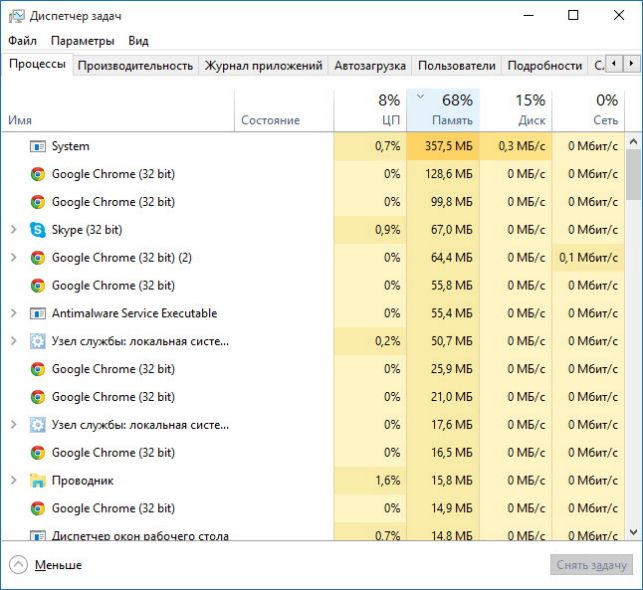Image resolution: width=643 pixels, height=590 pixels.
Task: Click the vertical scrollbar thumb
Action: click(634, 174)
